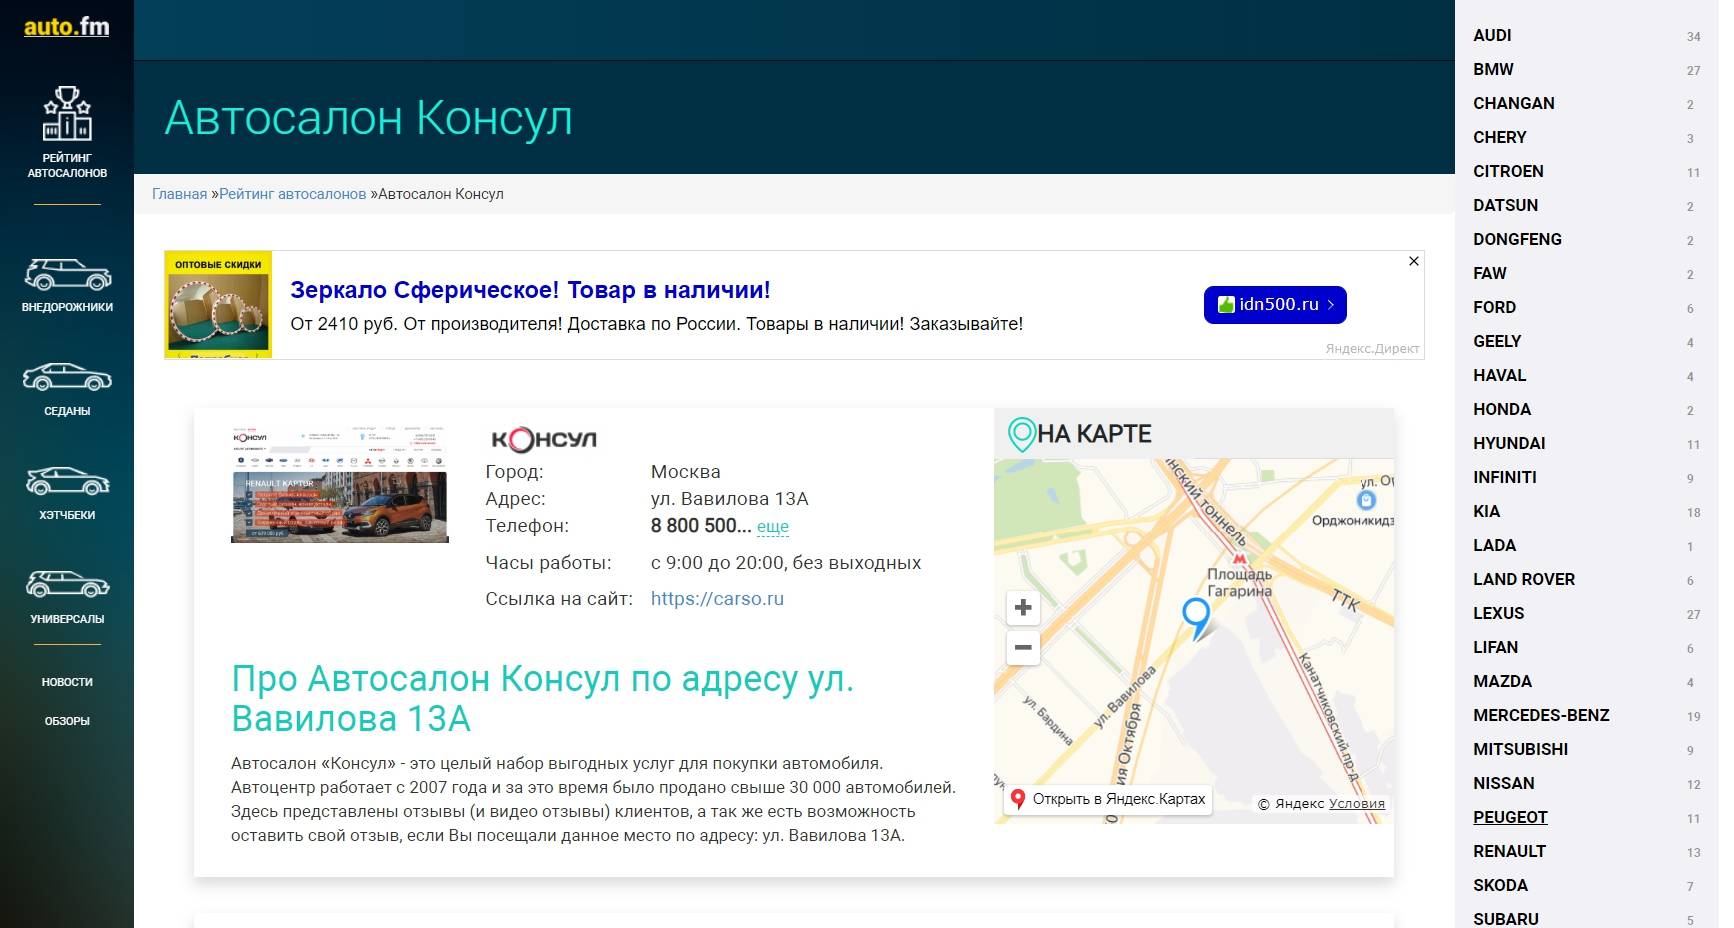Go to Рейтинг автосалонов breadcrumb link
Viewport: 1734px width, 928px height.
[x=292, y=194]
